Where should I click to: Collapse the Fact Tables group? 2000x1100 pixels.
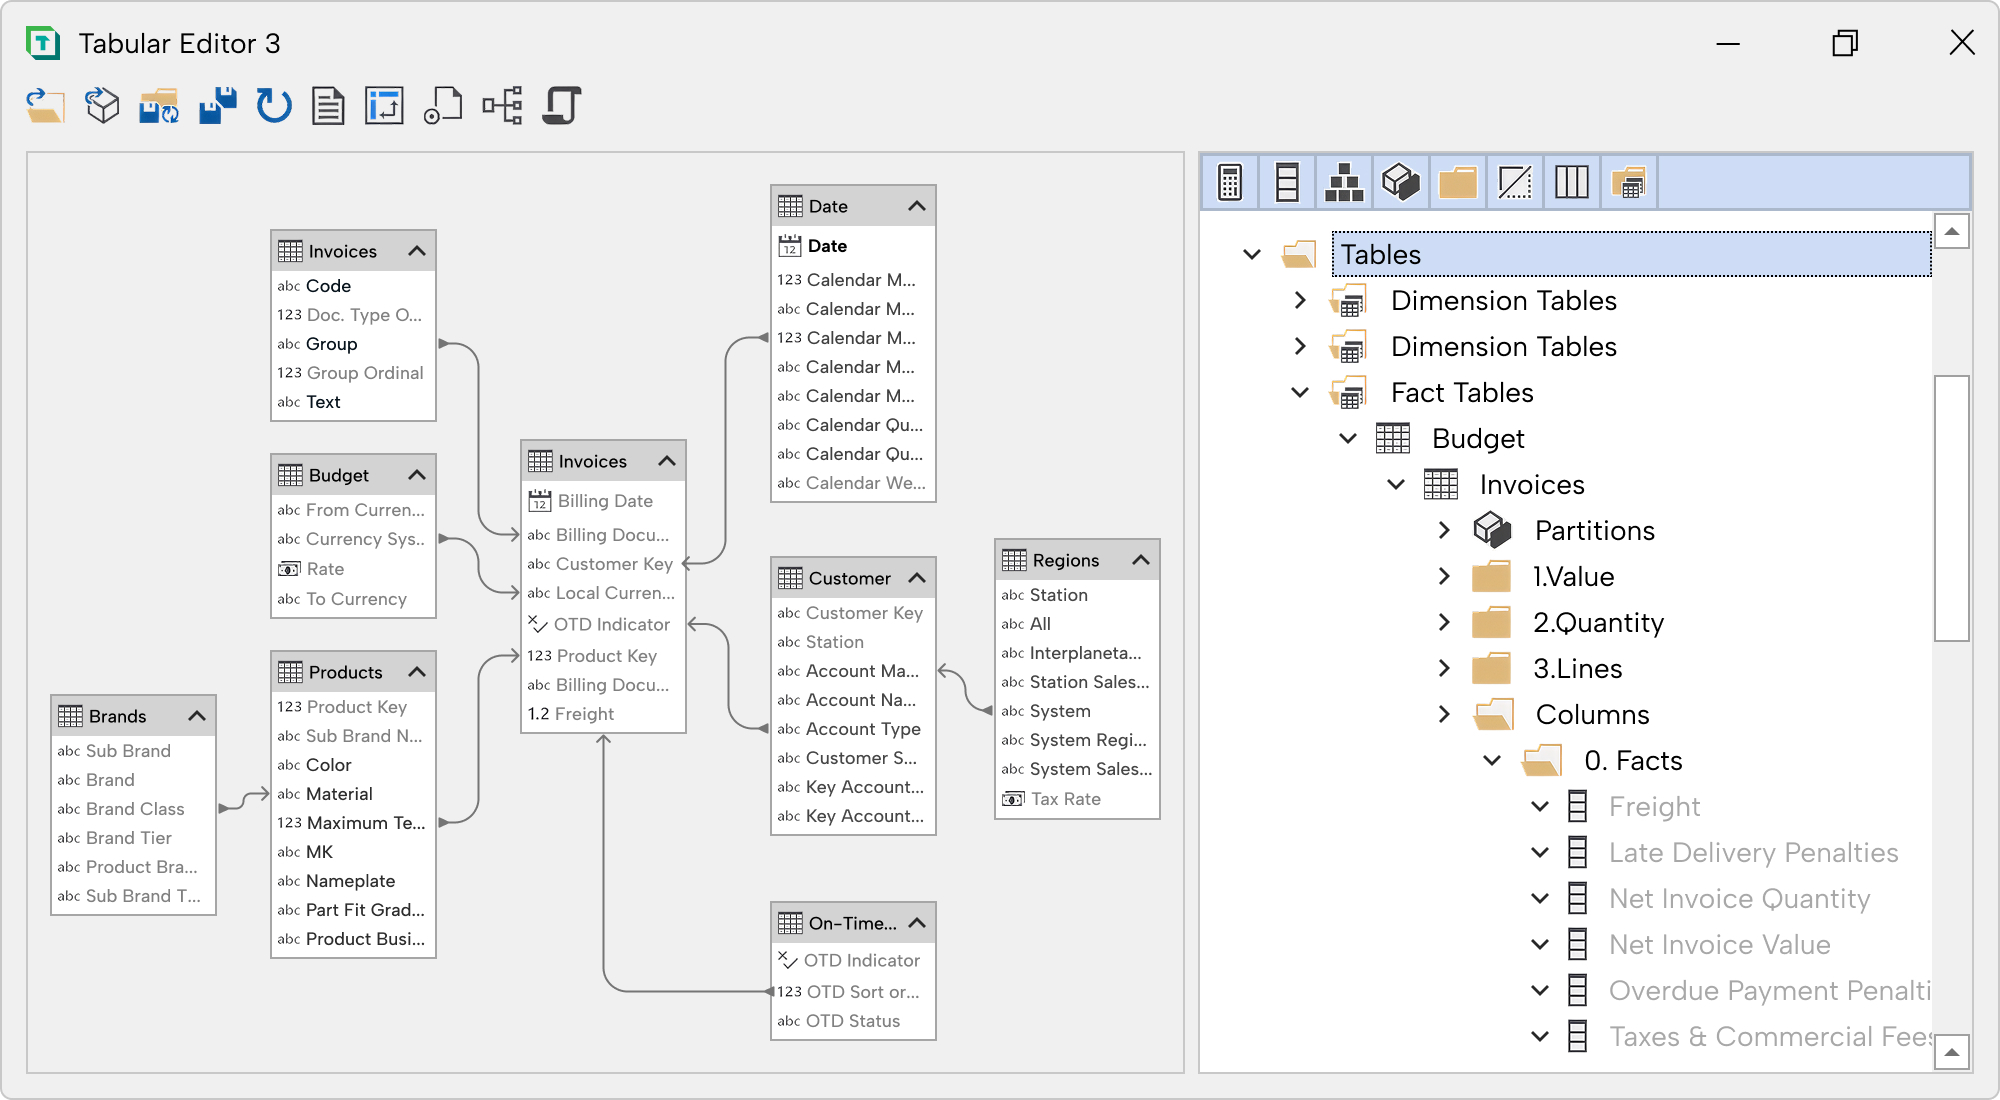pos(1300,392)
